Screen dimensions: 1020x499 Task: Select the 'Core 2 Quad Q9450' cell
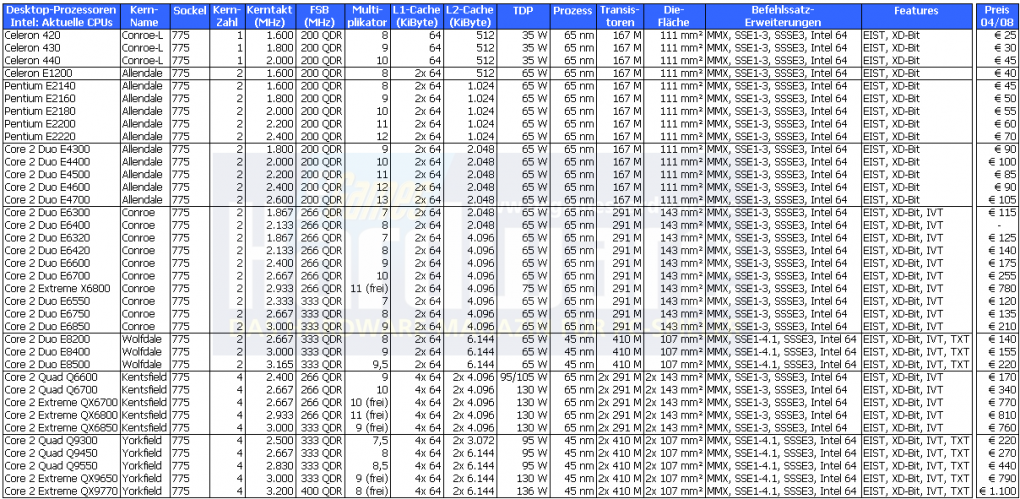point(62,453)
